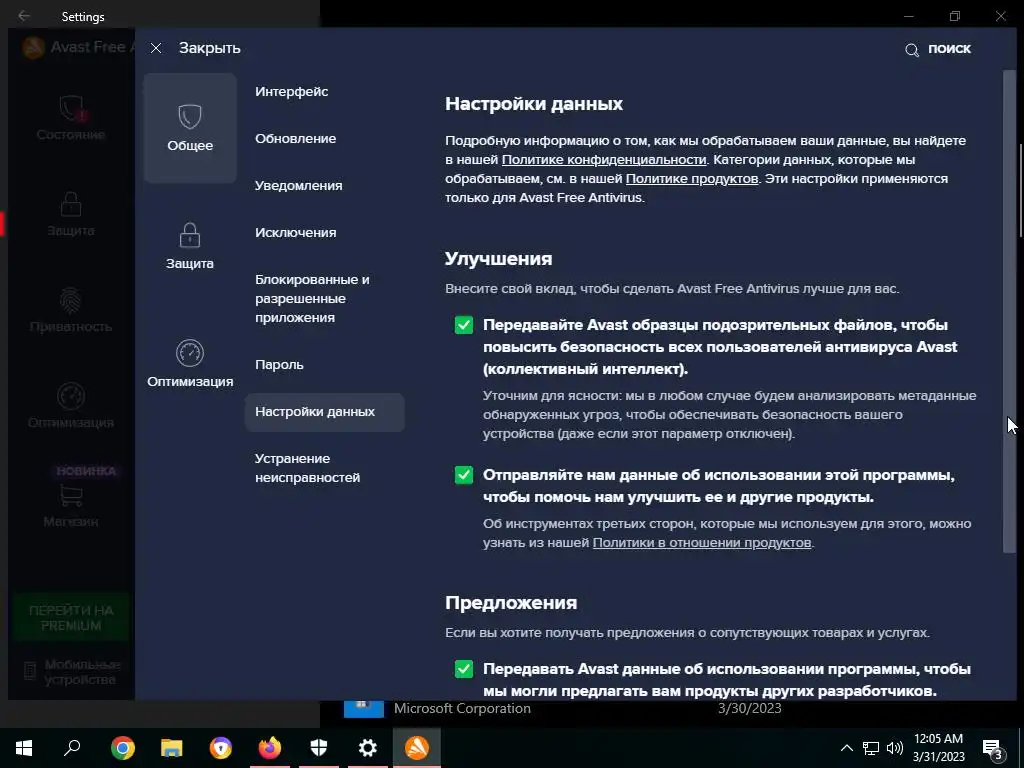Click the Магазин cart icon
Screen dimensions: 1024x768
(71, 496)
